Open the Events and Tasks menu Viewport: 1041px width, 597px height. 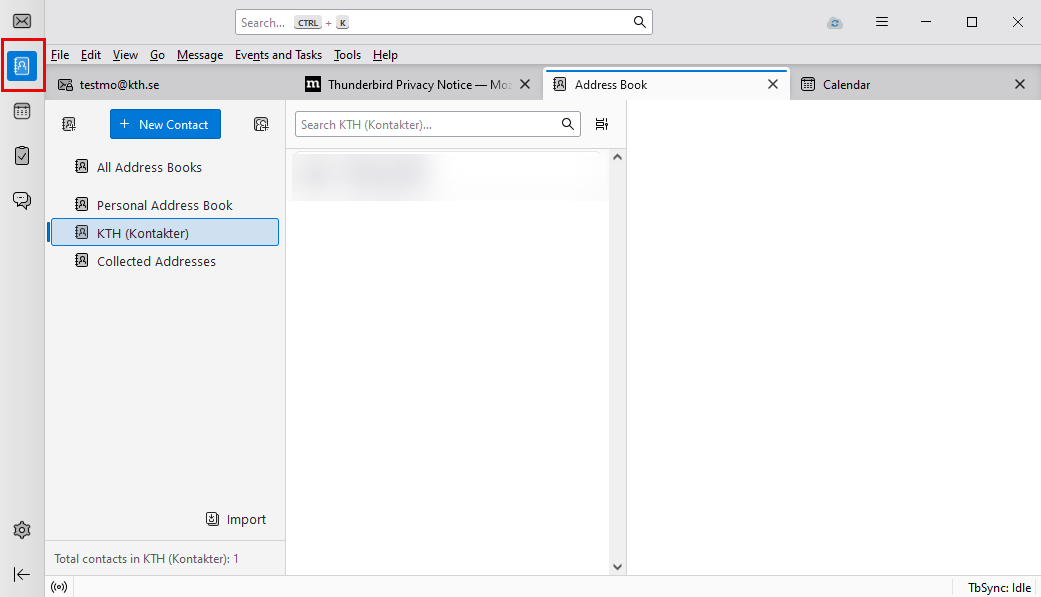278,55
